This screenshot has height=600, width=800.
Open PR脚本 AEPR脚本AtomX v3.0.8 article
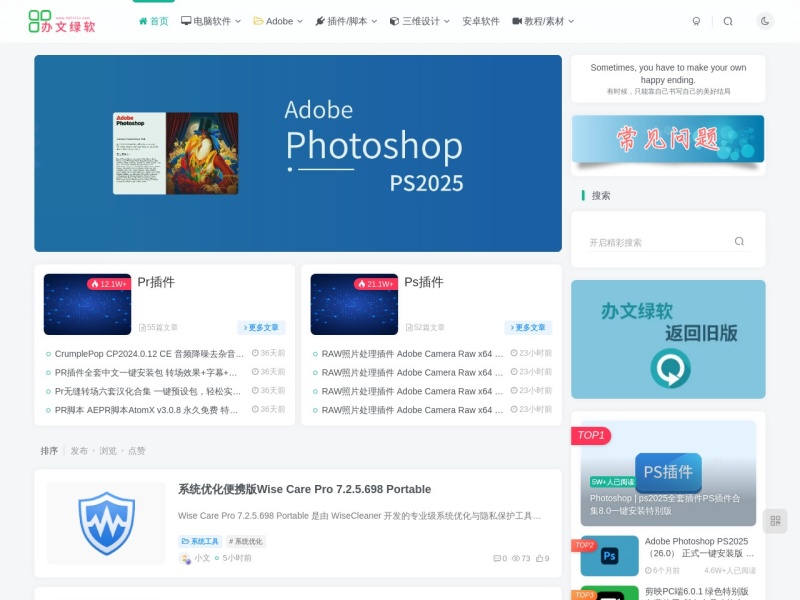coord(146,410)
